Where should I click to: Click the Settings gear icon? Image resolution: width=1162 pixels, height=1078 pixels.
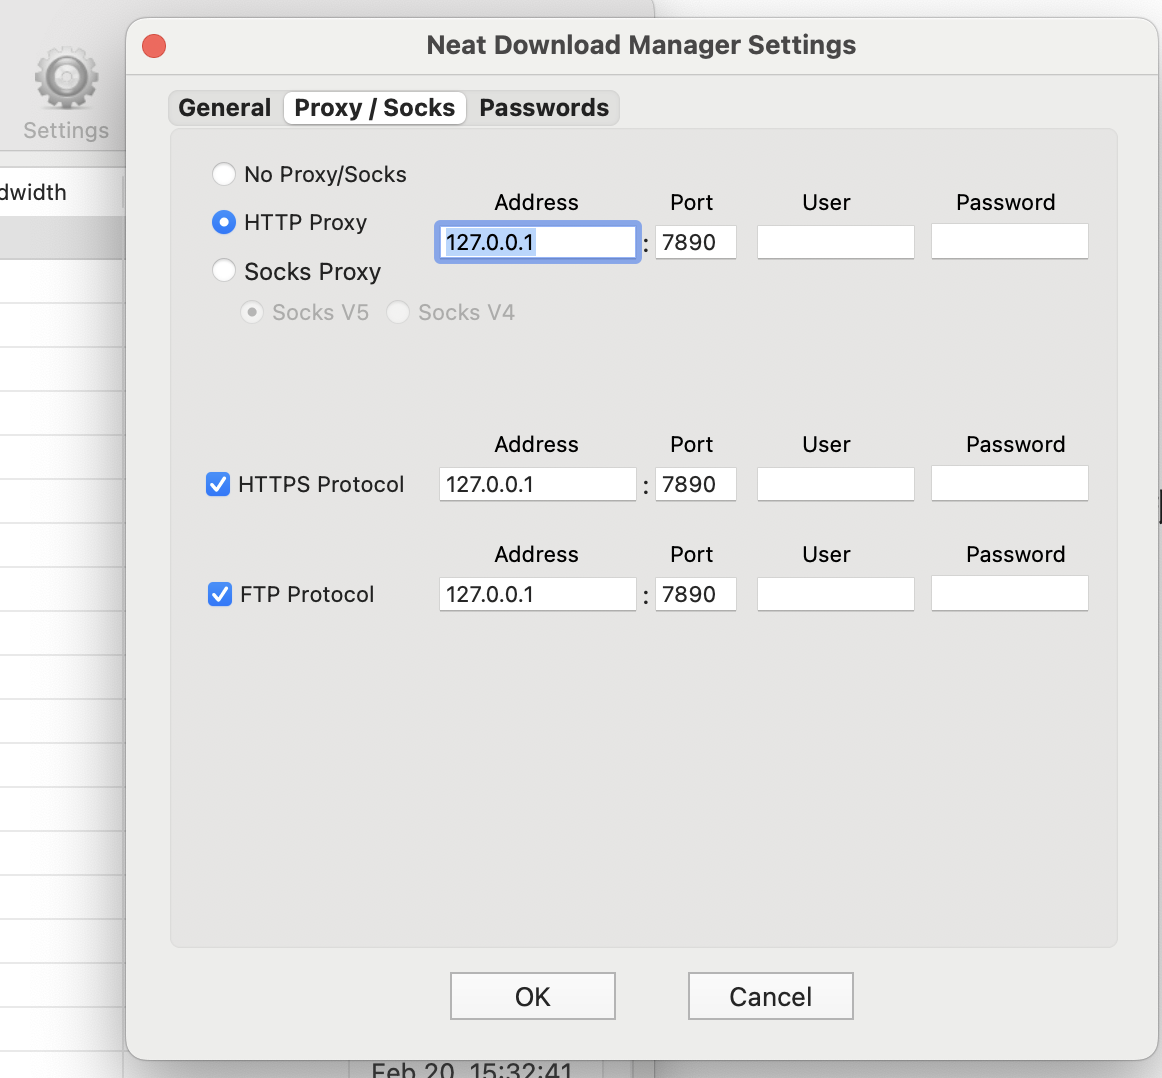(66, 78)
